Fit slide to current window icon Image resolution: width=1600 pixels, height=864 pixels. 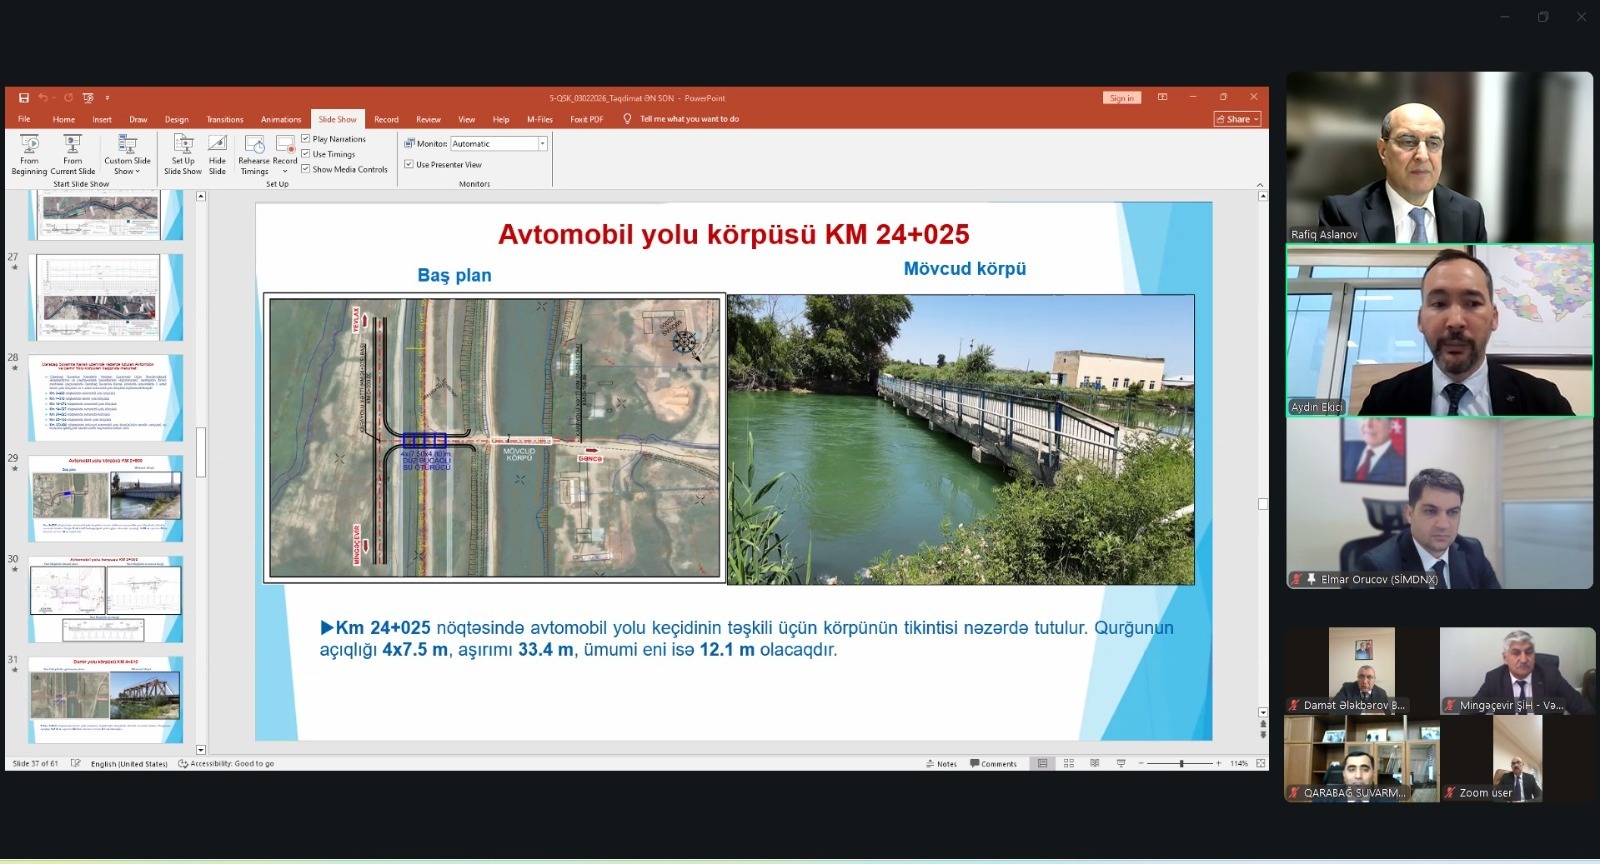pyautogui.click(x=1260, y=763)
